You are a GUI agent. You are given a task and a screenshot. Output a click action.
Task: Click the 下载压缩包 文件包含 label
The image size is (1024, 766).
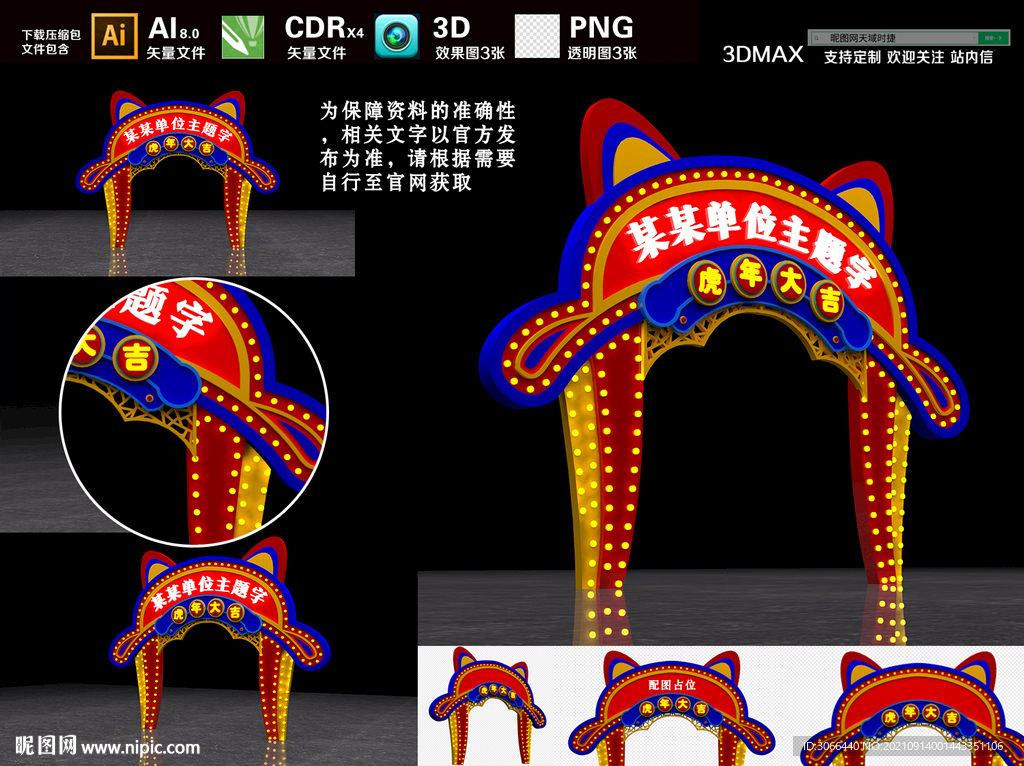point(51,41)
